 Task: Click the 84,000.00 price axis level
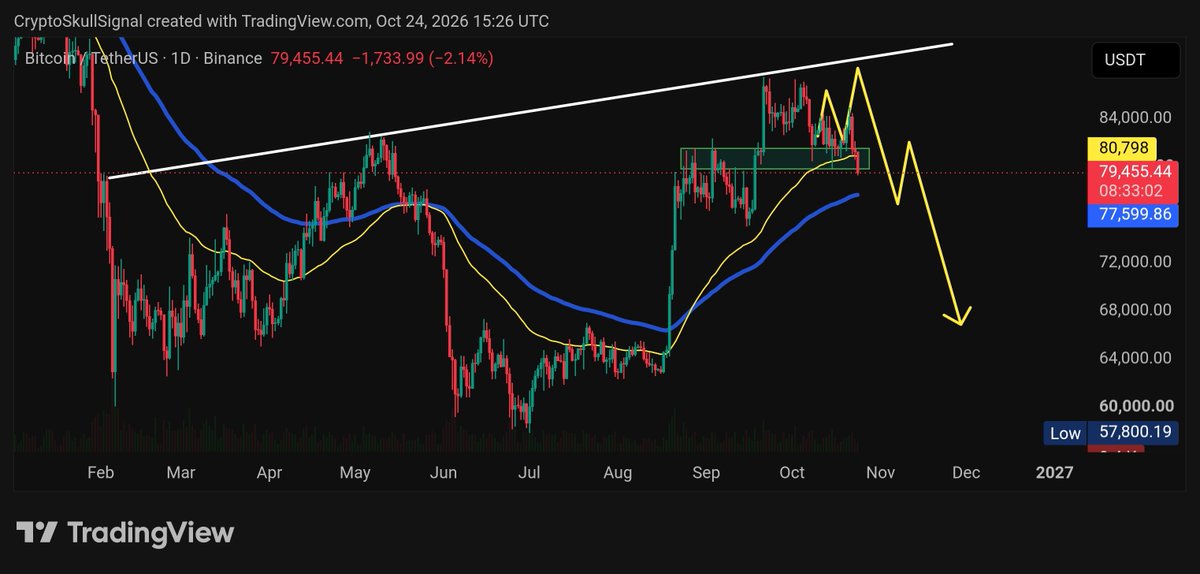[x=1136, y=117]
